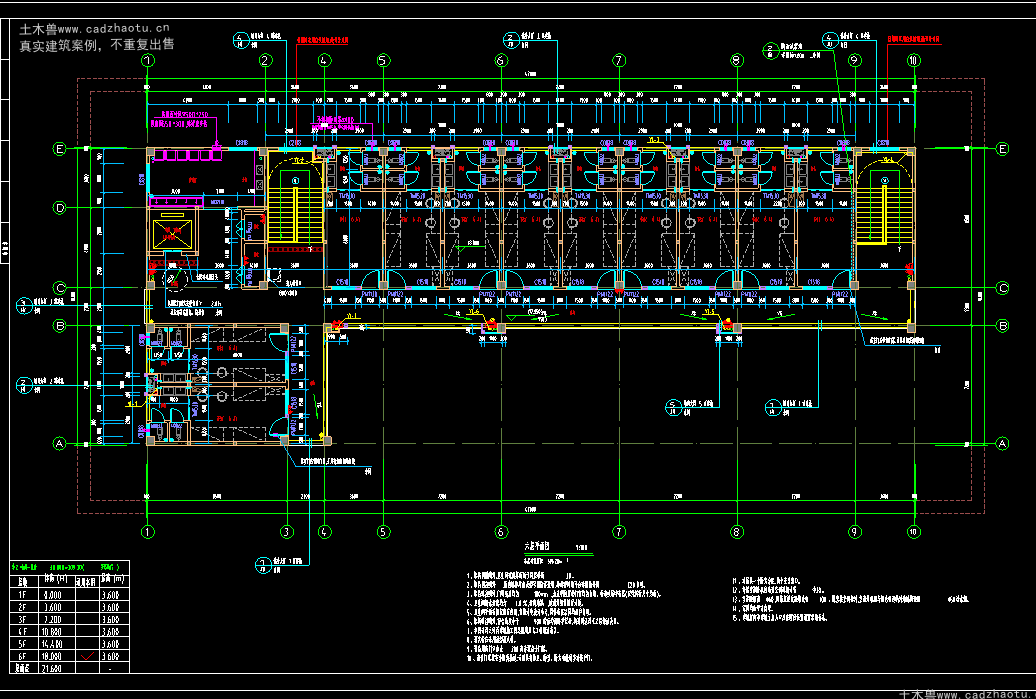The width and height of the screenshot is (1036, 699).
Task: Click the yellow elevator shaft symbol
Action: coord(172,234)
